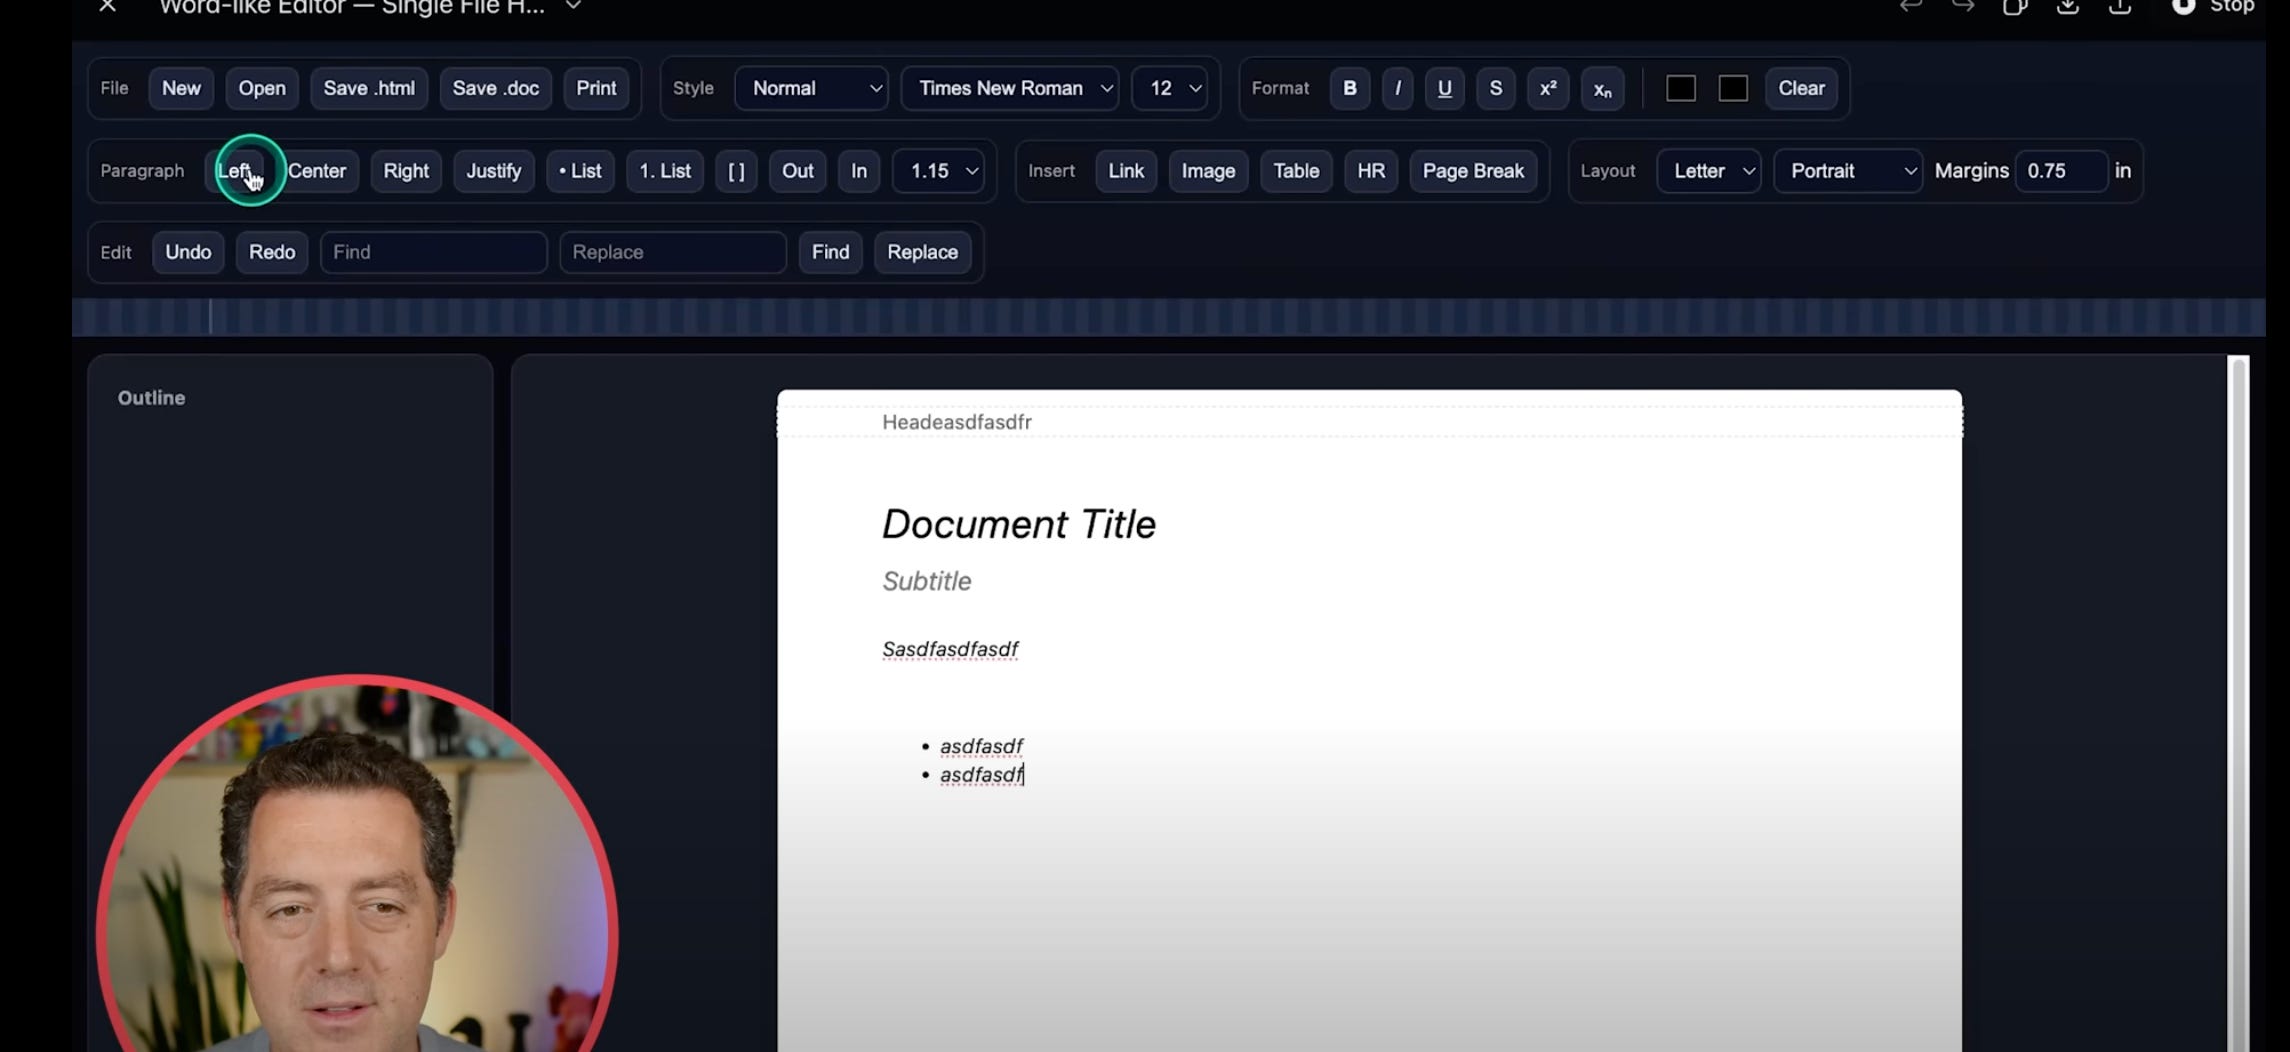Click the Margins 0.75 input field
Image resolution: width=2290 pixels, height=1052 pixels.
(x=2061, y=171)
